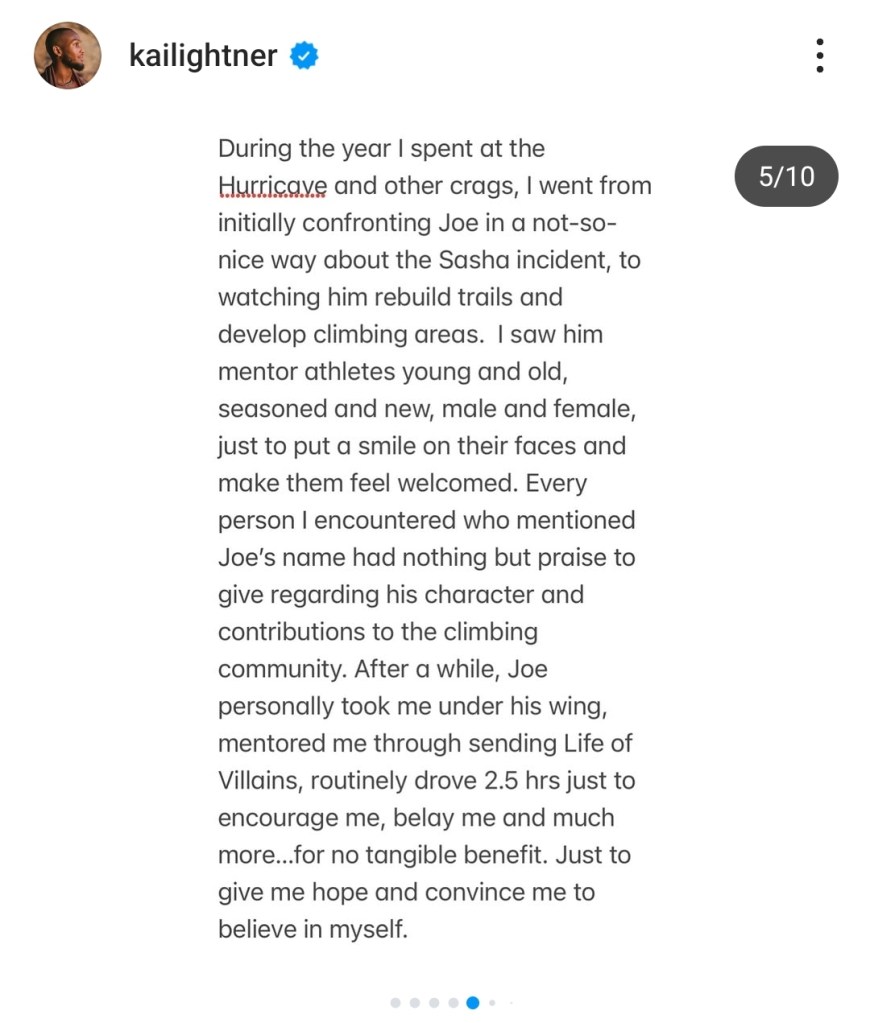Click the blue verified badge
Image resolution: width=870 pixels, height=1023 pixels.
304,56
